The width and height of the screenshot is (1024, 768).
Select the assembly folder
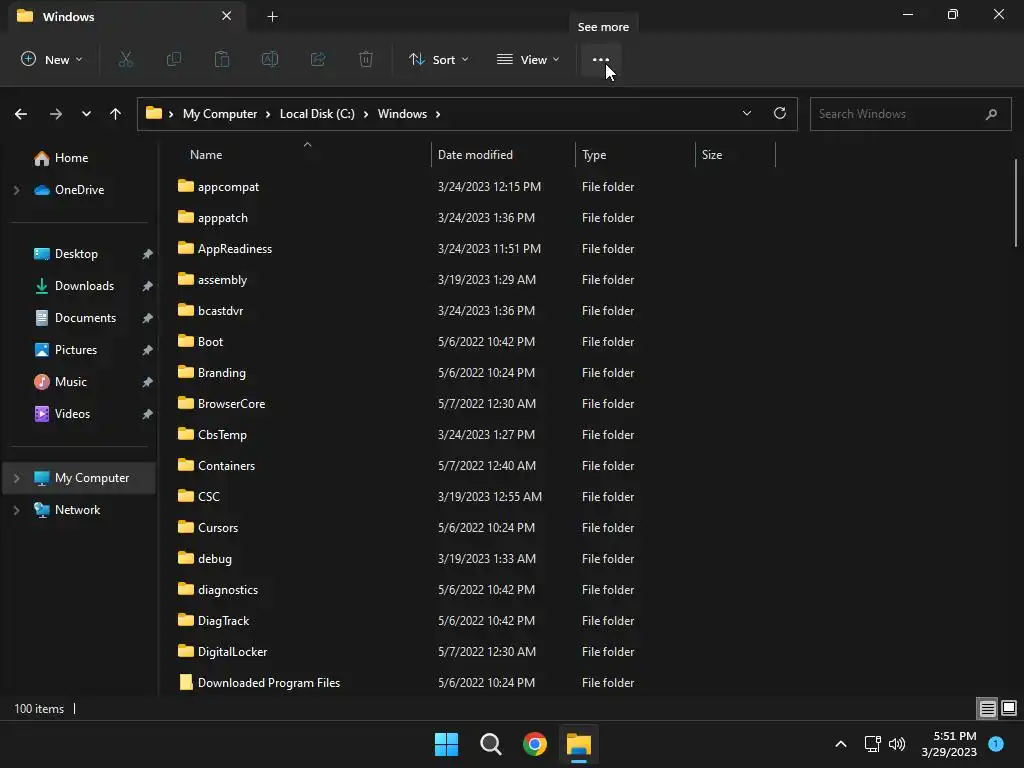(x=222, y=280)
